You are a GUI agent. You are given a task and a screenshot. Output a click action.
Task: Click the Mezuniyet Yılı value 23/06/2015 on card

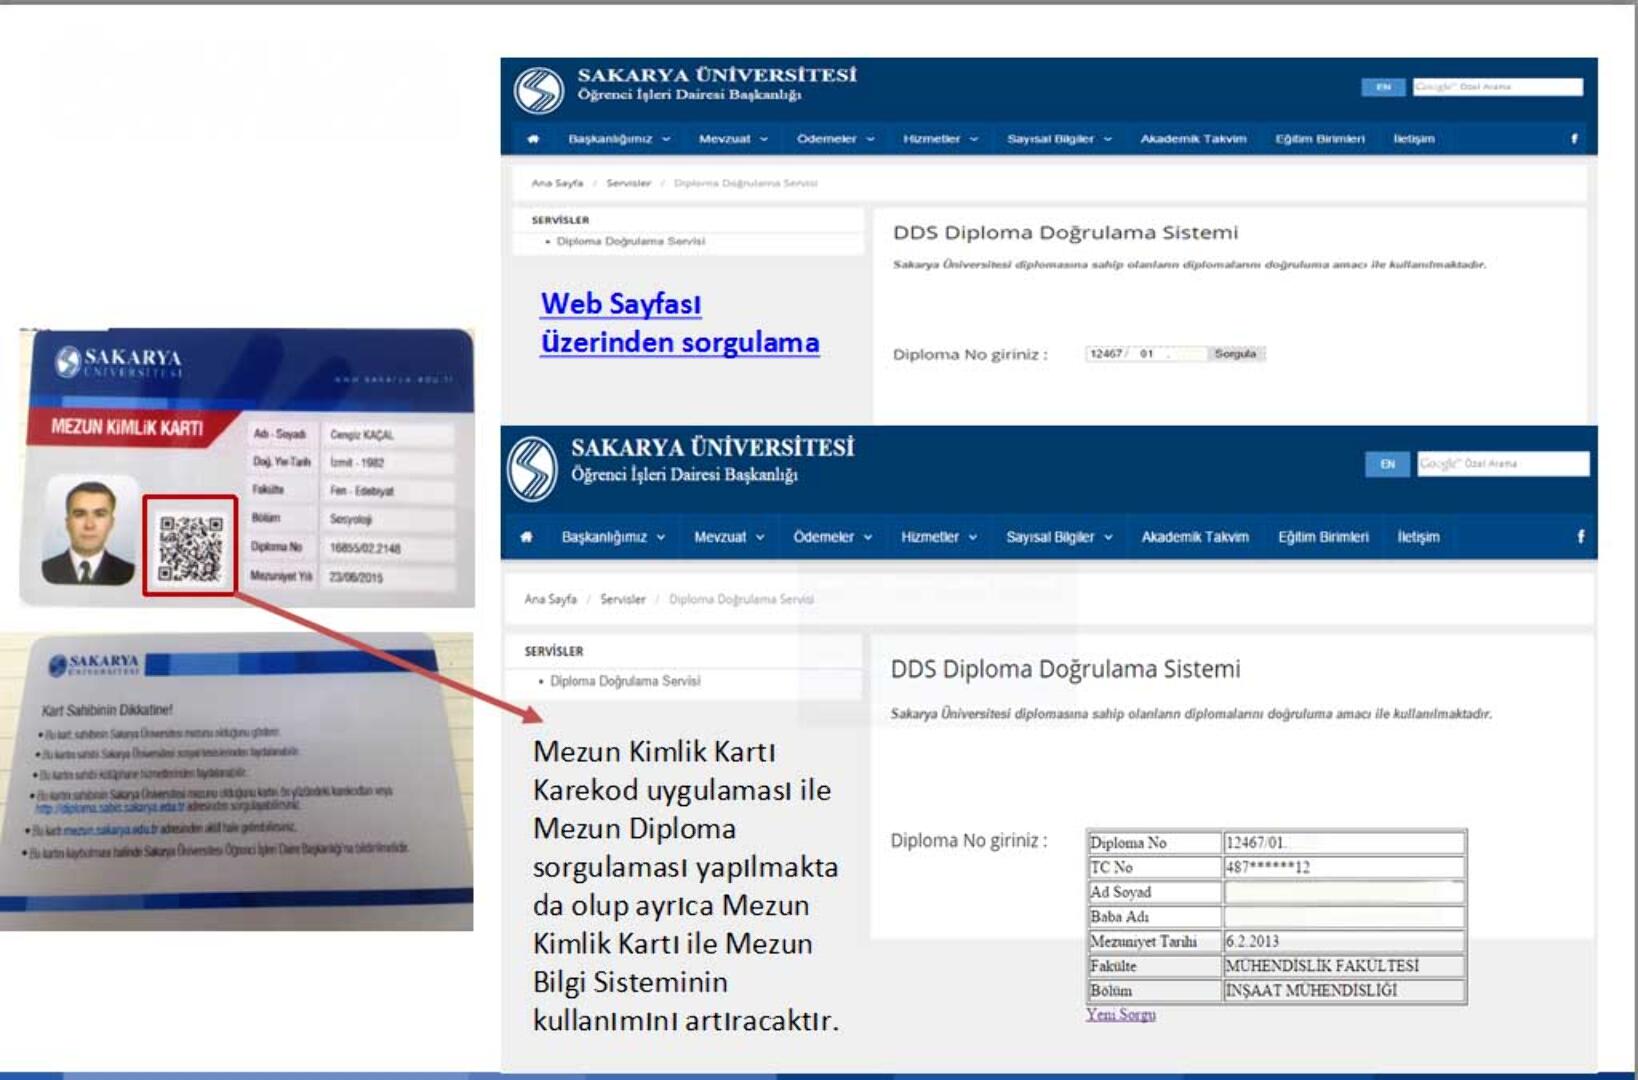pos(356,577)
